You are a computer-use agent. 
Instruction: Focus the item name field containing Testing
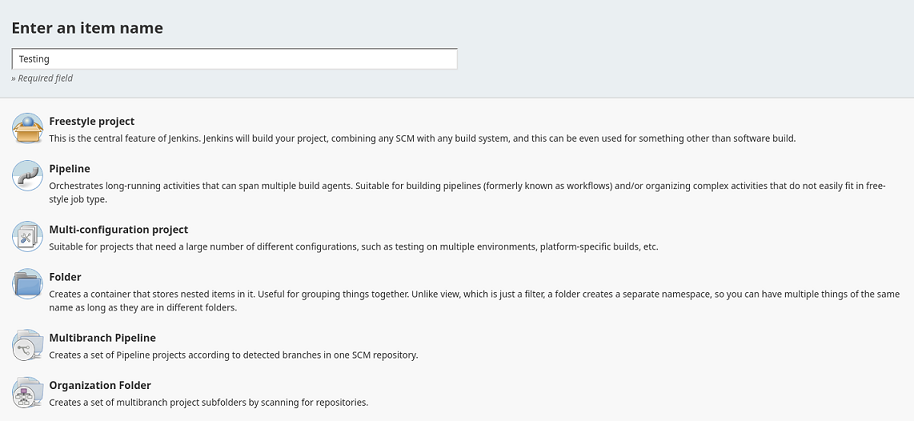click(234, 59)
